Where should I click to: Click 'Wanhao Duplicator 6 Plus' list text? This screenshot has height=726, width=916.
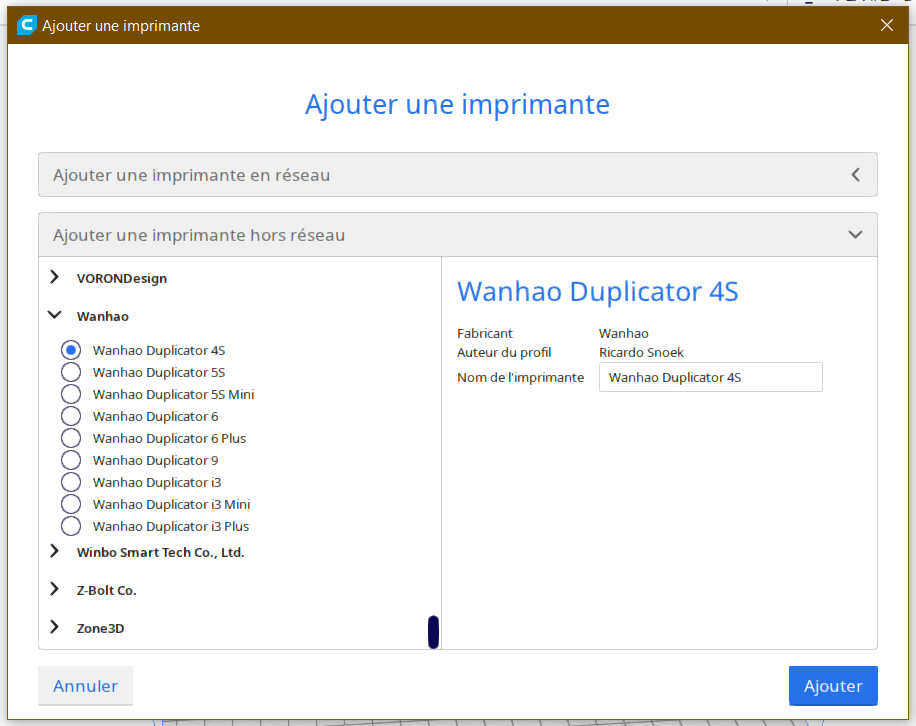pyautogui.click(x=169, y=438)
